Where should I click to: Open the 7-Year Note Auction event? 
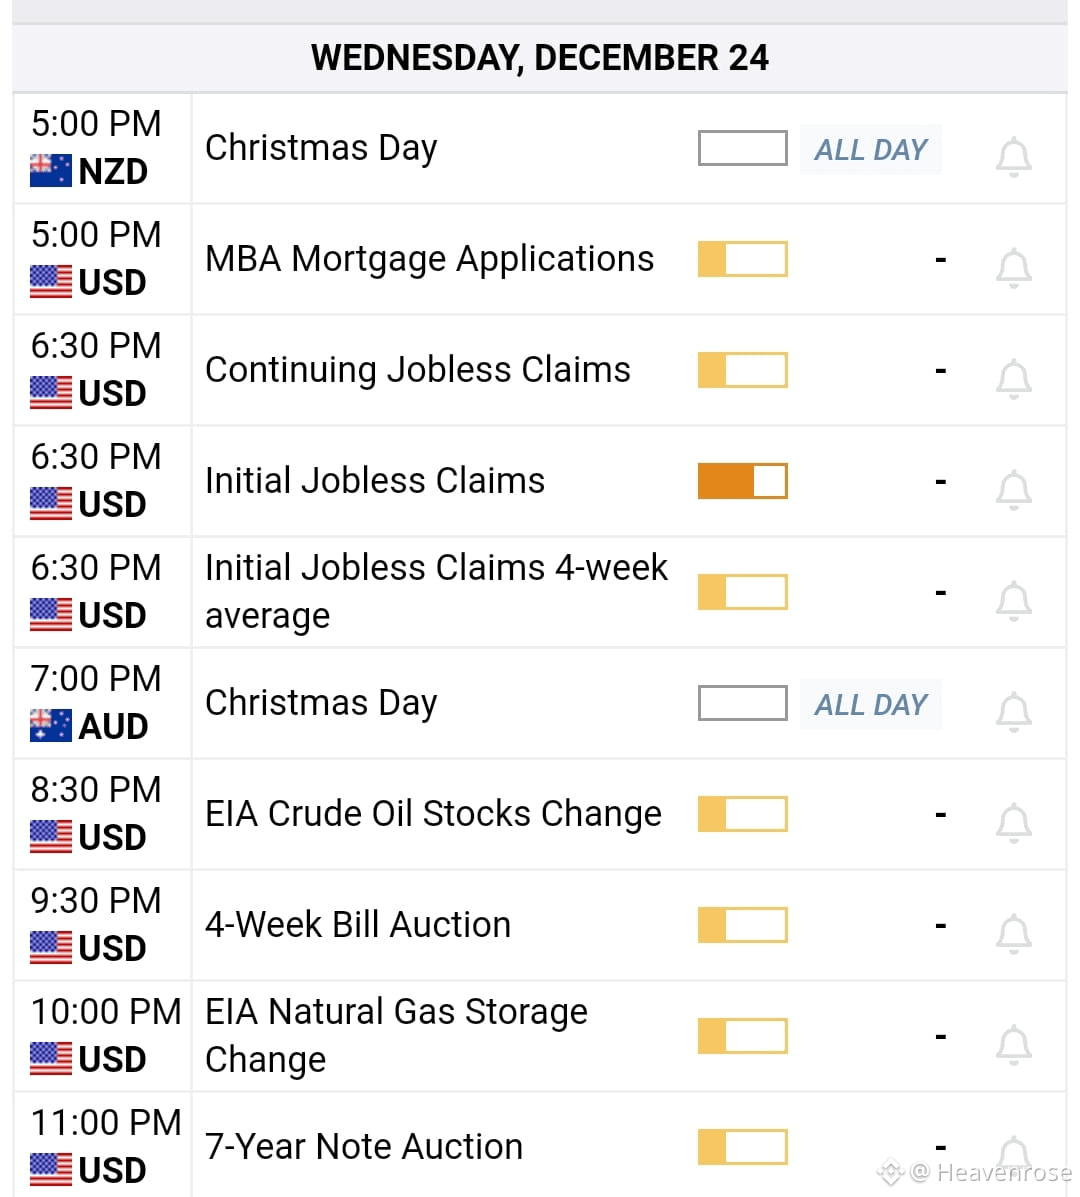click(364, 1147)
